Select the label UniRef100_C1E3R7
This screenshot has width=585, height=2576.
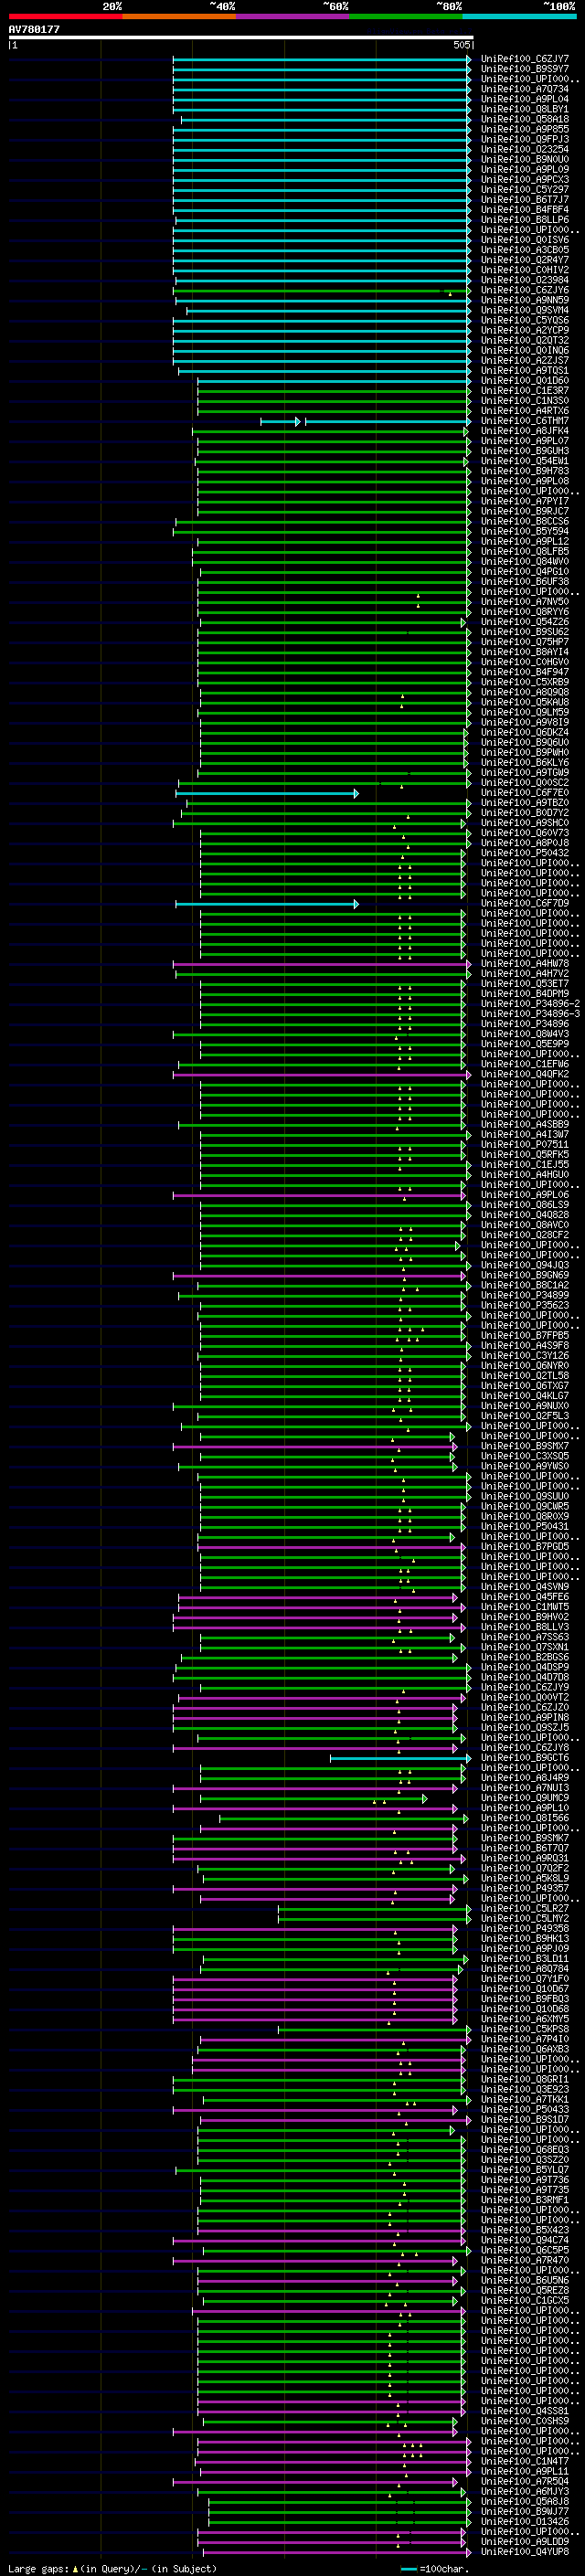pyautogui.click(x=525, y=390)
